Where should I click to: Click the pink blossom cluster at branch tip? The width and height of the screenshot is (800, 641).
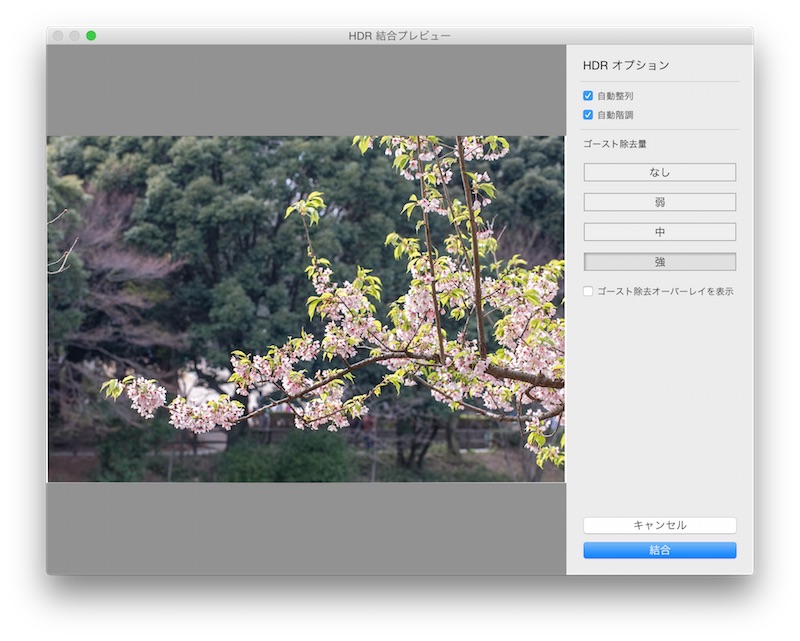click(x=147, y=395)
